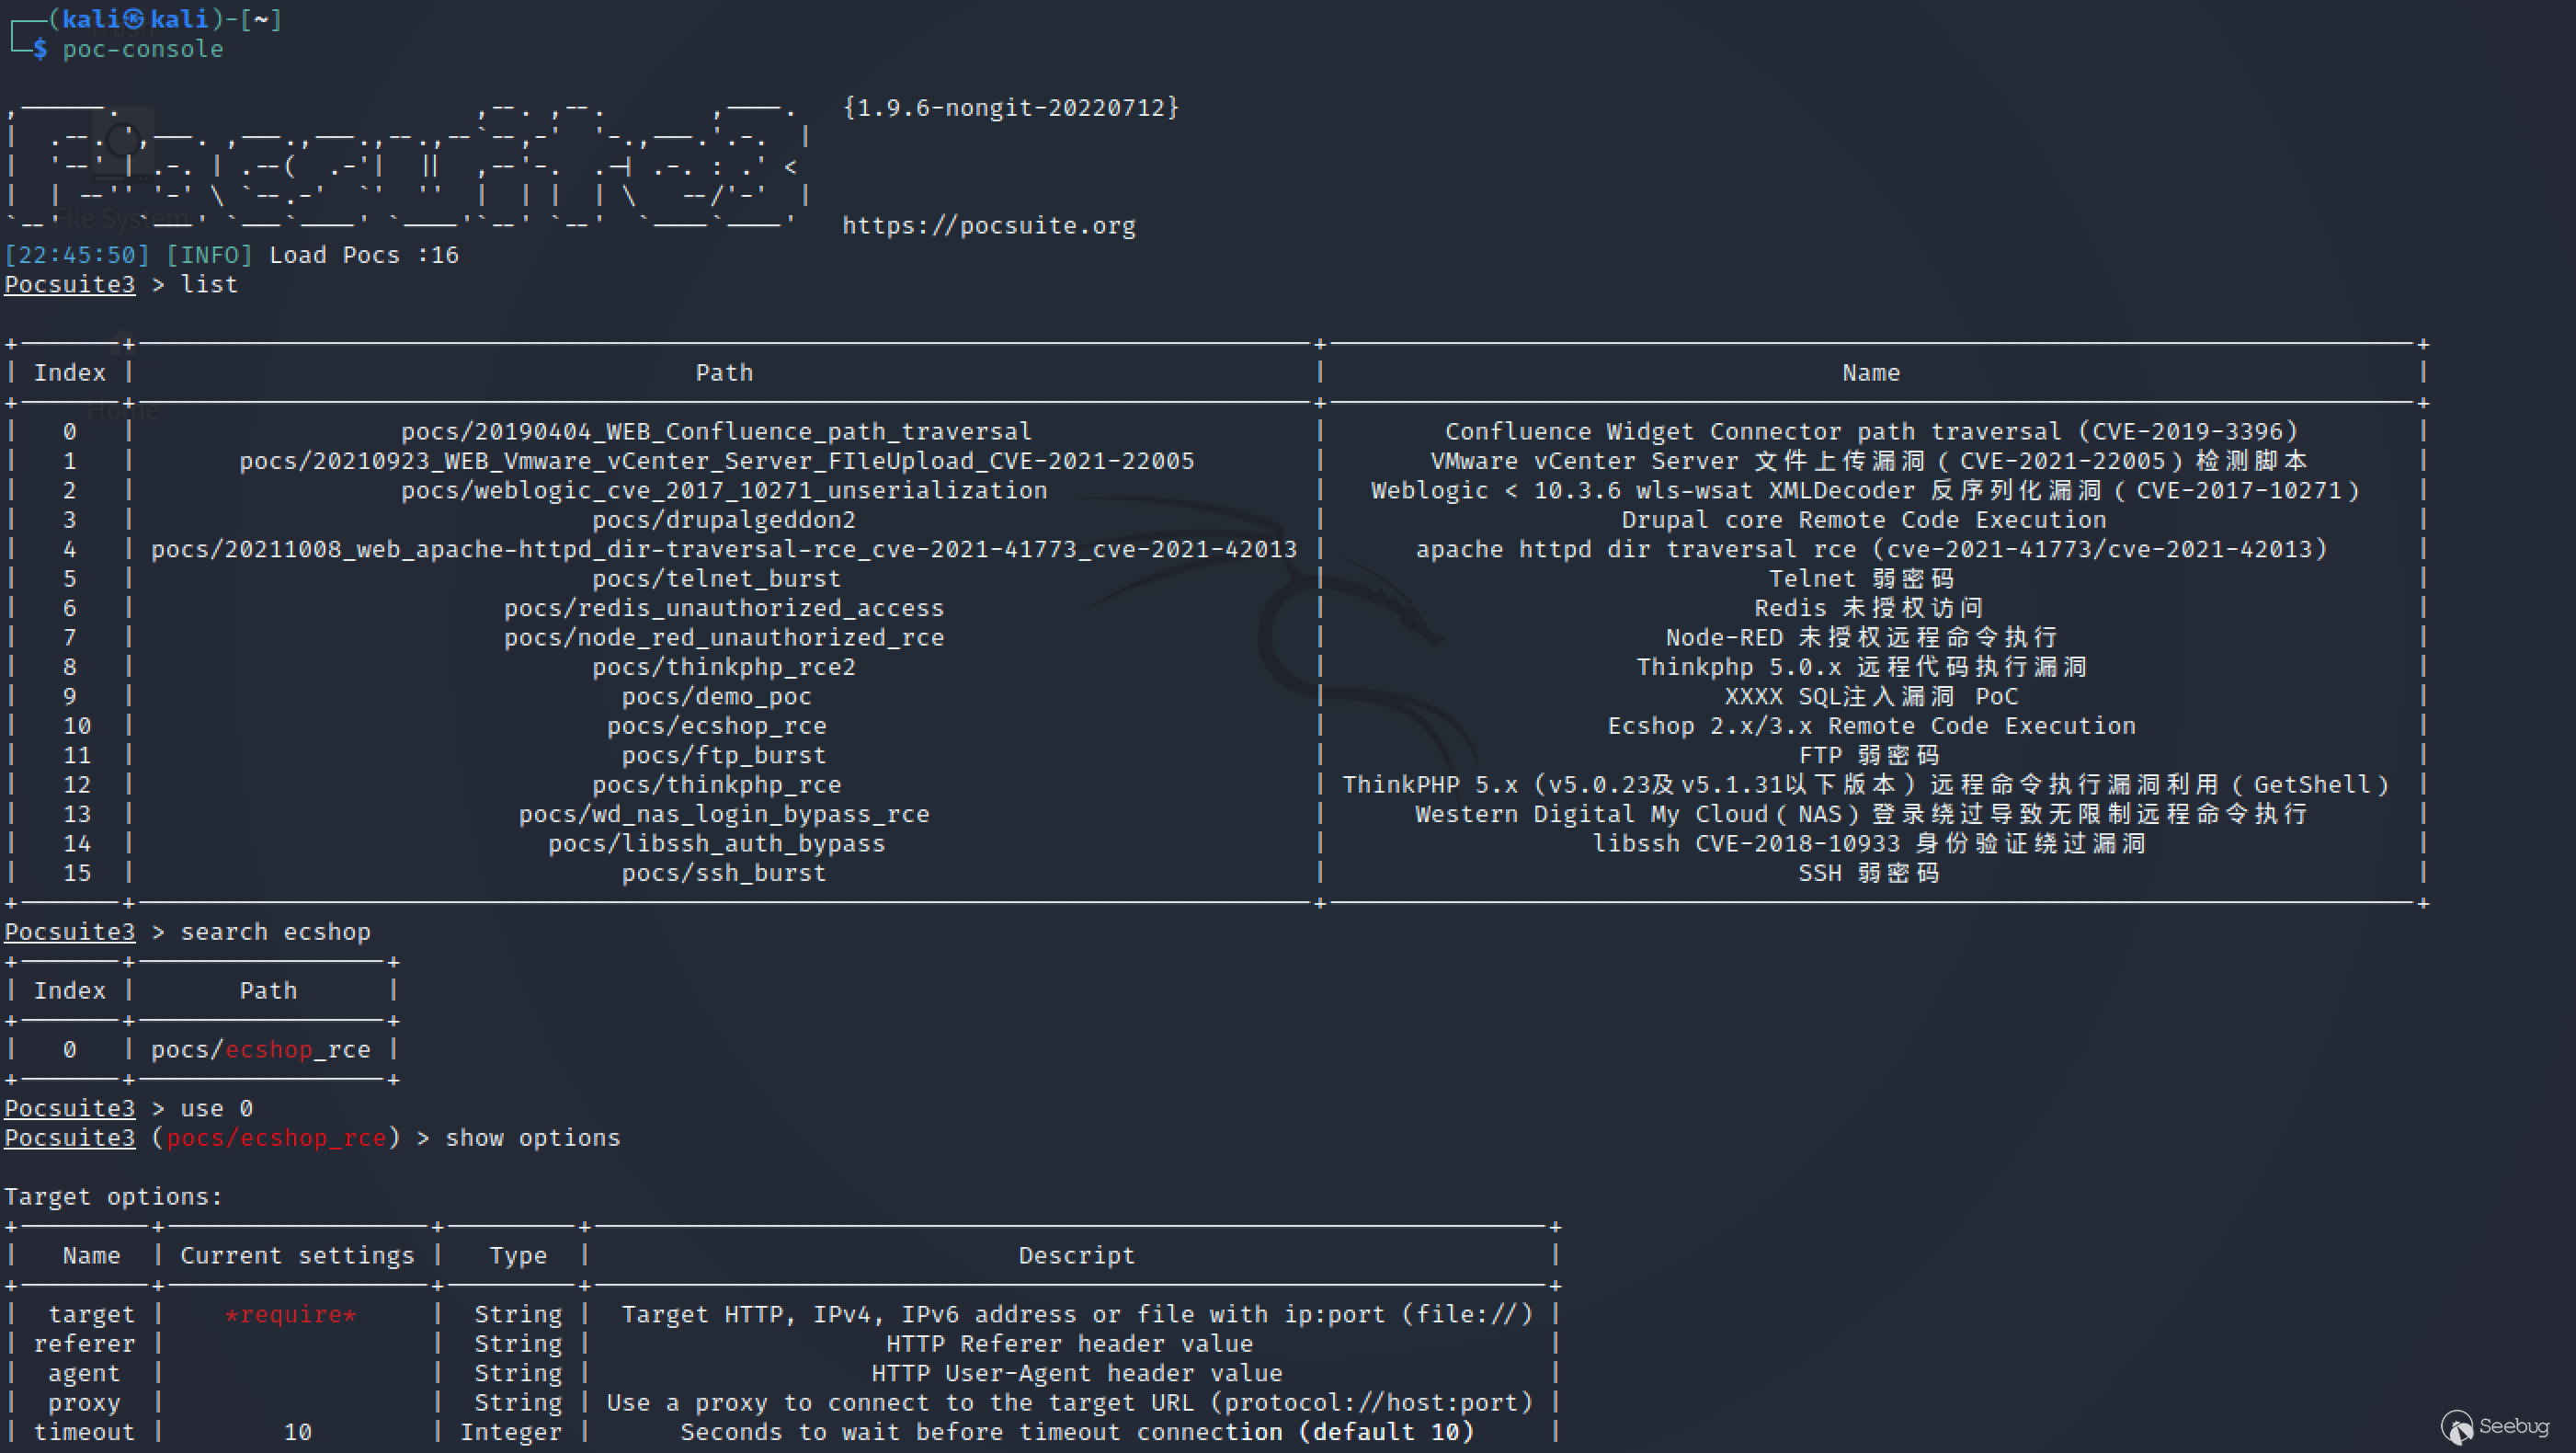2576x1453 pixels.
Task: Click the Load Pocs :16 info line
Action: tap(363, 255)
